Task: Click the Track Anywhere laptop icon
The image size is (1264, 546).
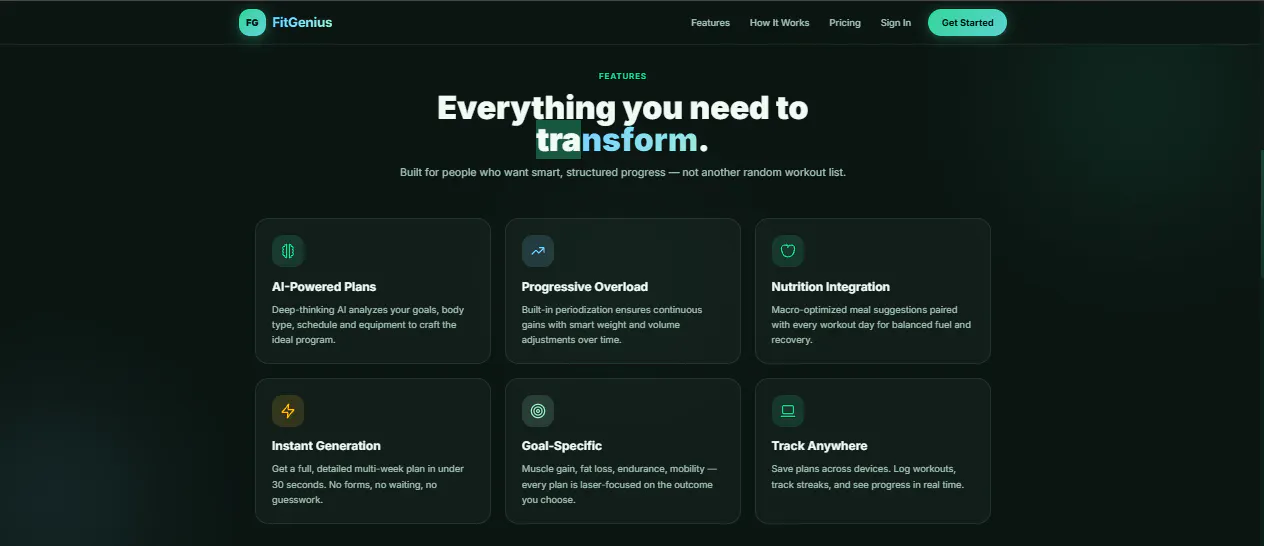Action: [x=788, y=411]
